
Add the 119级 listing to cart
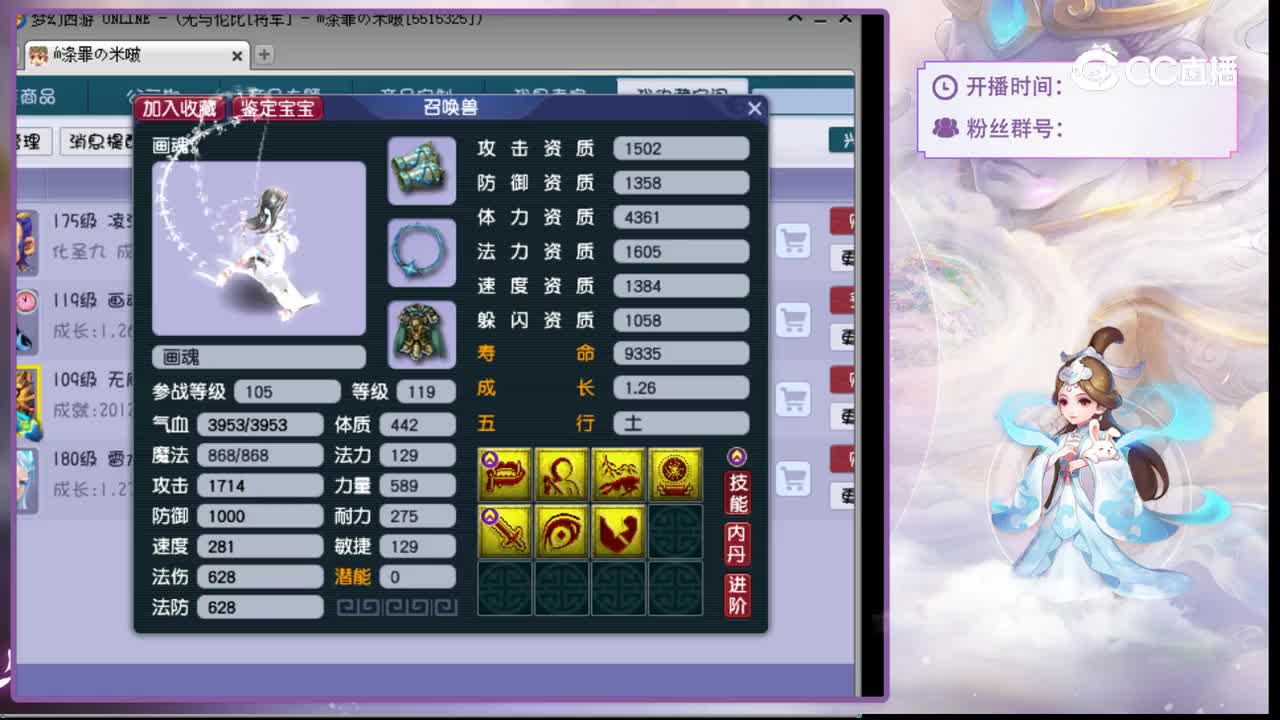coord(794,320)
